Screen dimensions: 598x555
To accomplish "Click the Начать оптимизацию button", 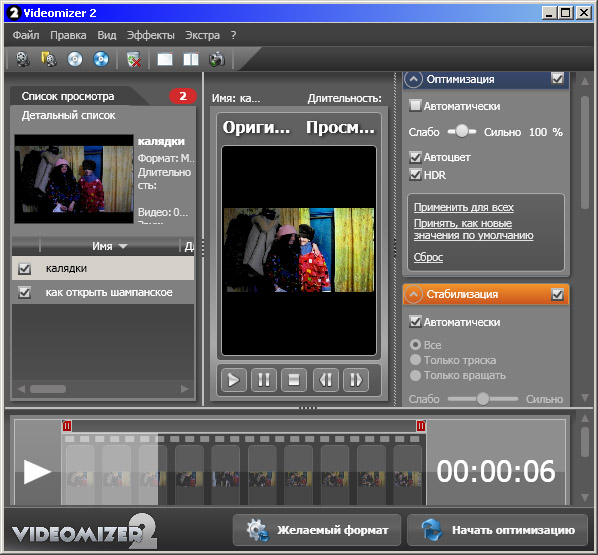I will 497,530.
